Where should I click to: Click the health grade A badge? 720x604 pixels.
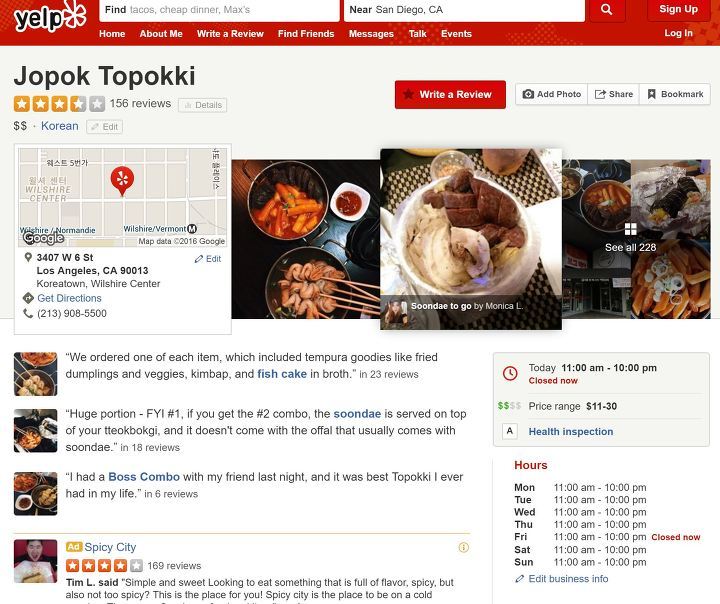509,431
